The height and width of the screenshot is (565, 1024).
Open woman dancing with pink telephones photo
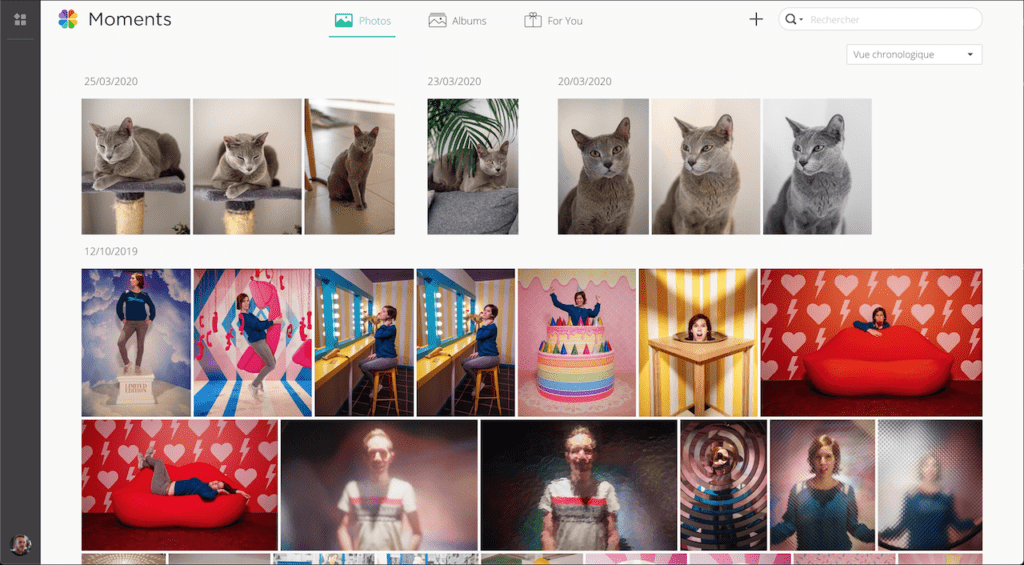pyautogui.click(x=253, y=342)
